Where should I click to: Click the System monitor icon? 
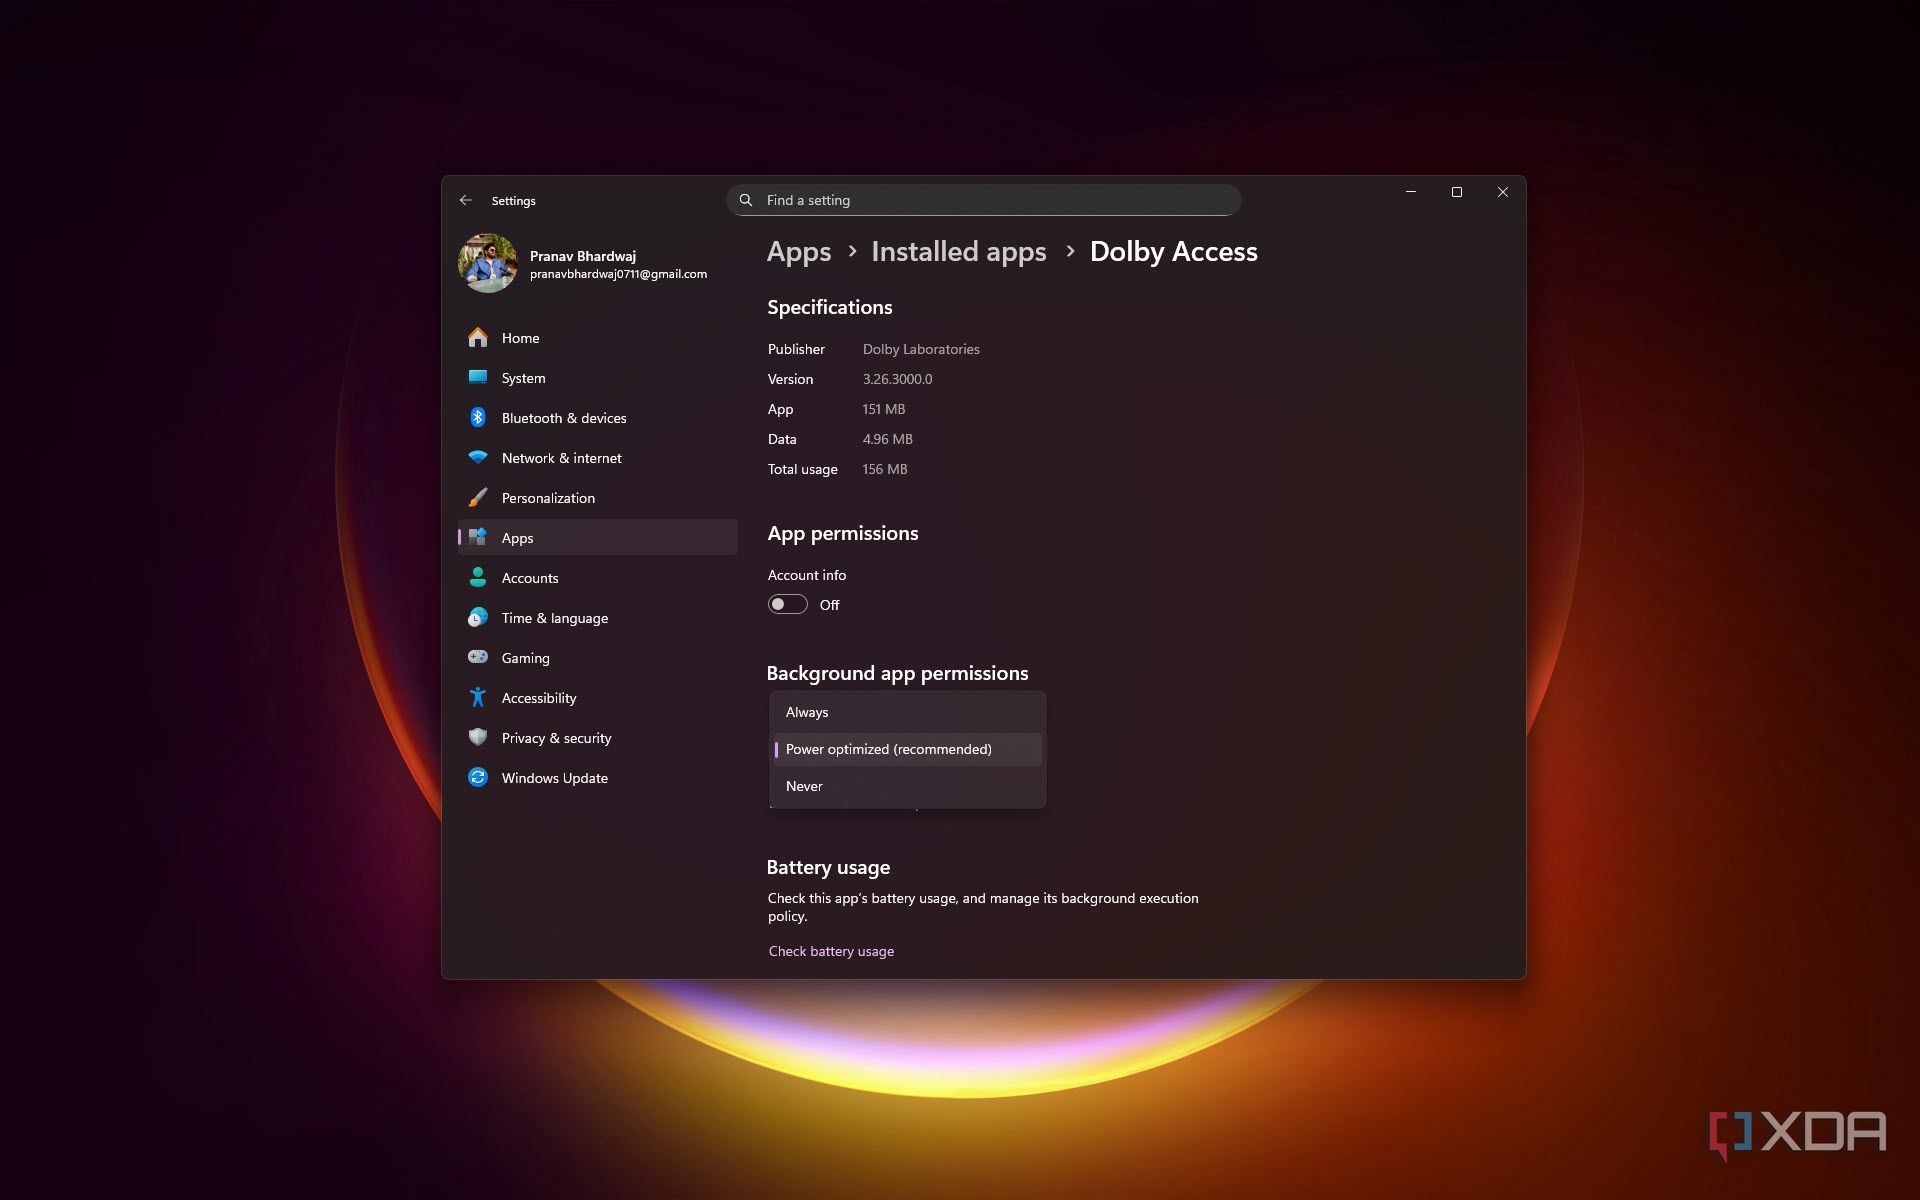(478, 378)
